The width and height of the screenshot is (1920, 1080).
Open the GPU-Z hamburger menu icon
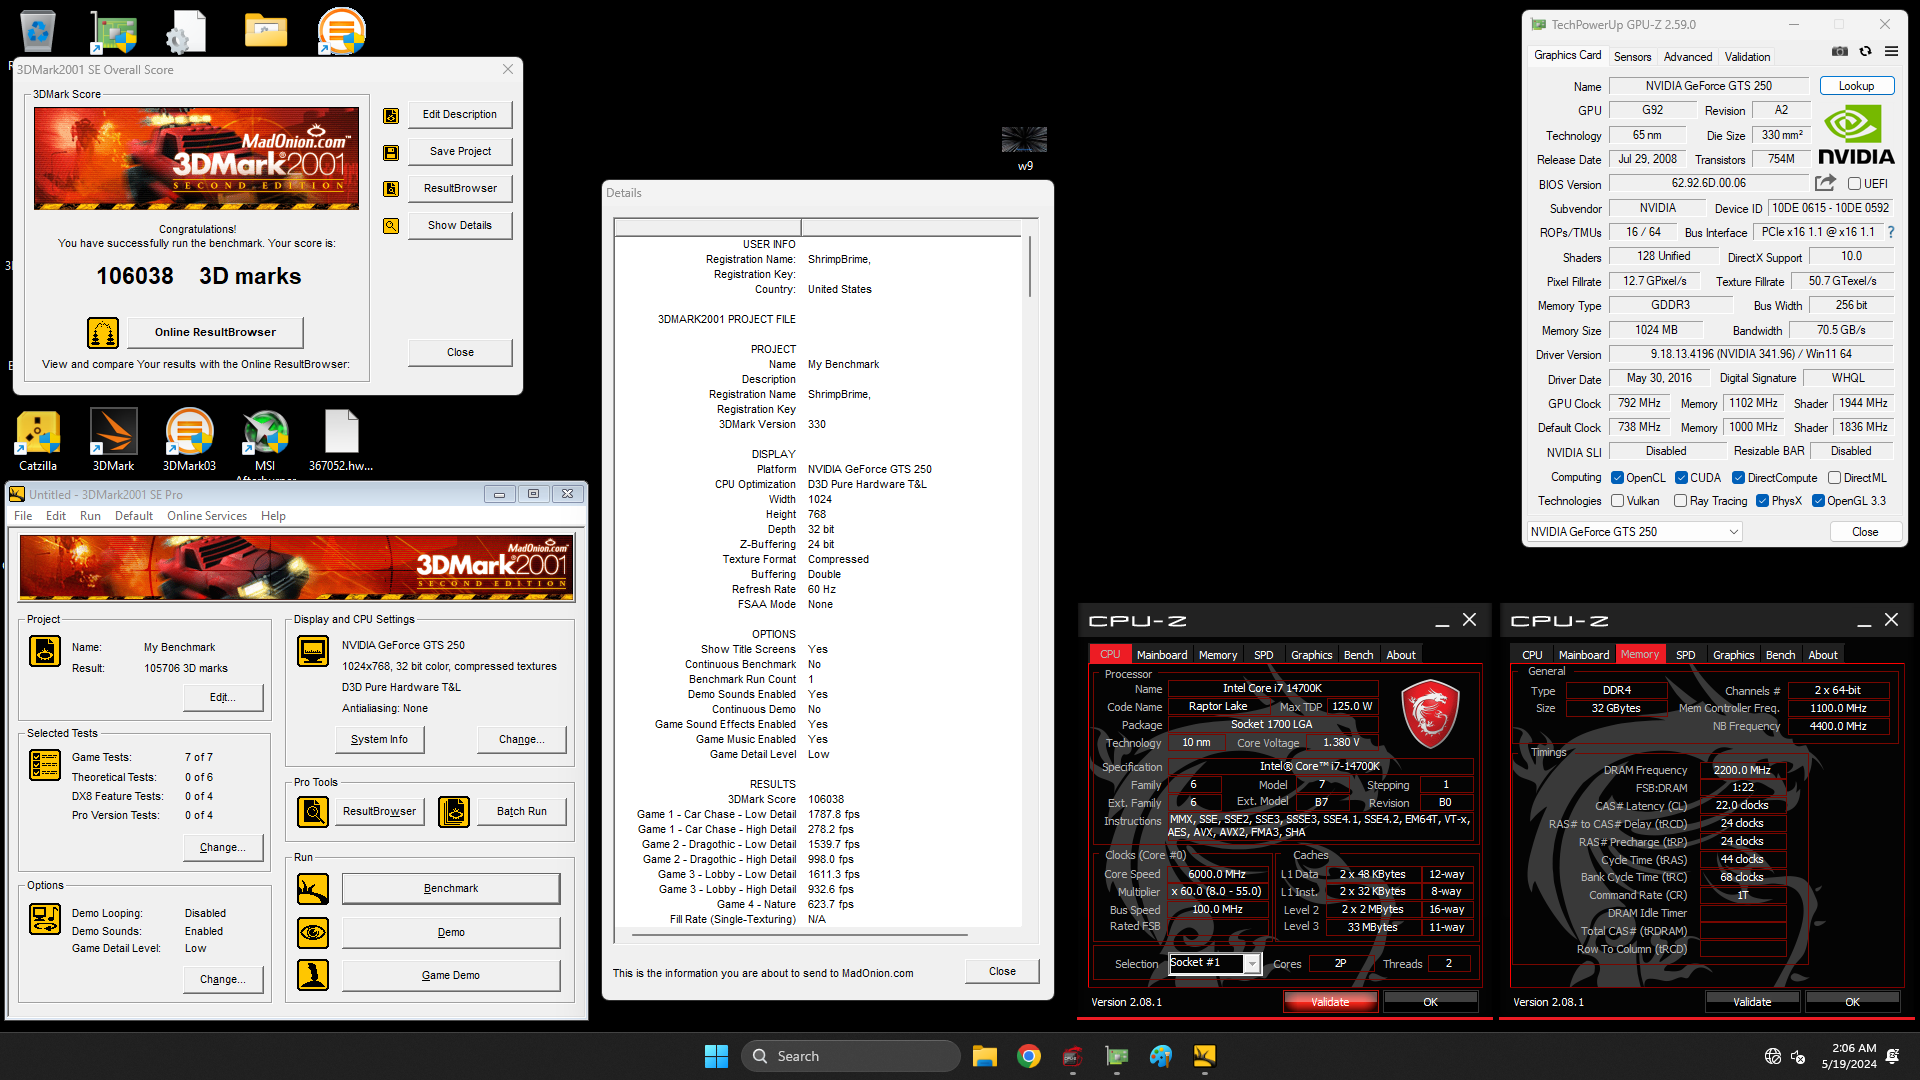coord(1891,52)
